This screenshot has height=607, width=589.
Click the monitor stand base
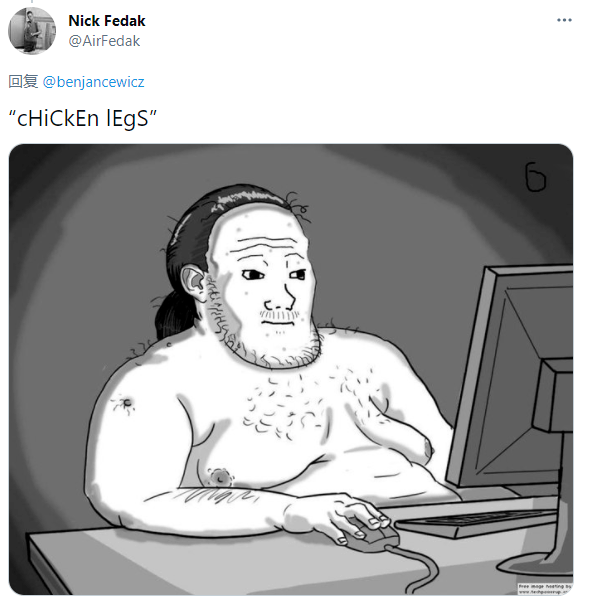point(536,566)
